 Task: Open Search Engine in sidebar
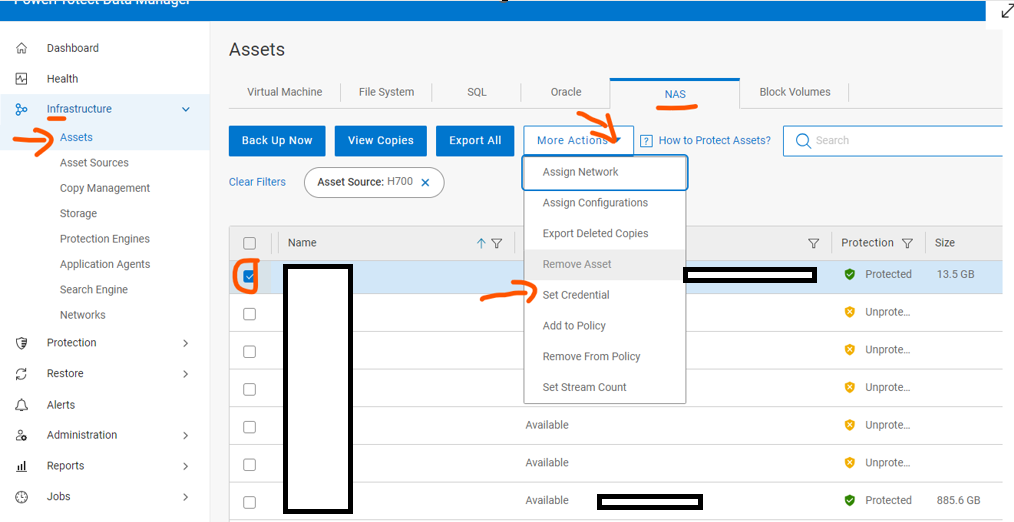tap(94, 290)
